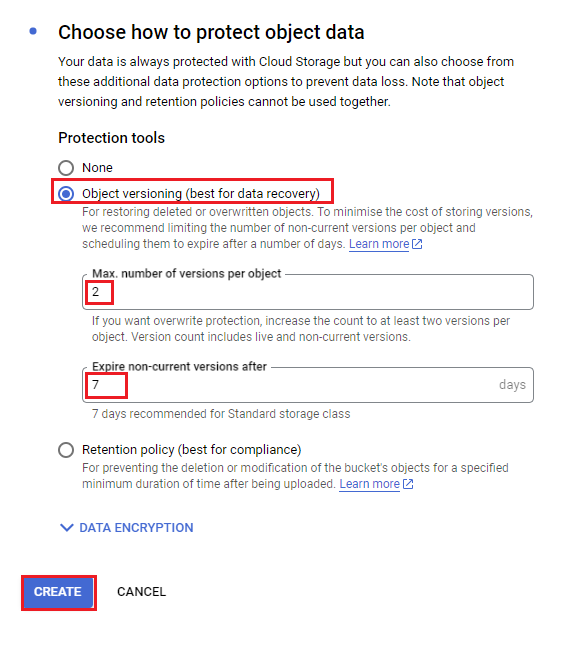Focus Expire non-current versions after field
581x659 pixels.
pos(308,385)
